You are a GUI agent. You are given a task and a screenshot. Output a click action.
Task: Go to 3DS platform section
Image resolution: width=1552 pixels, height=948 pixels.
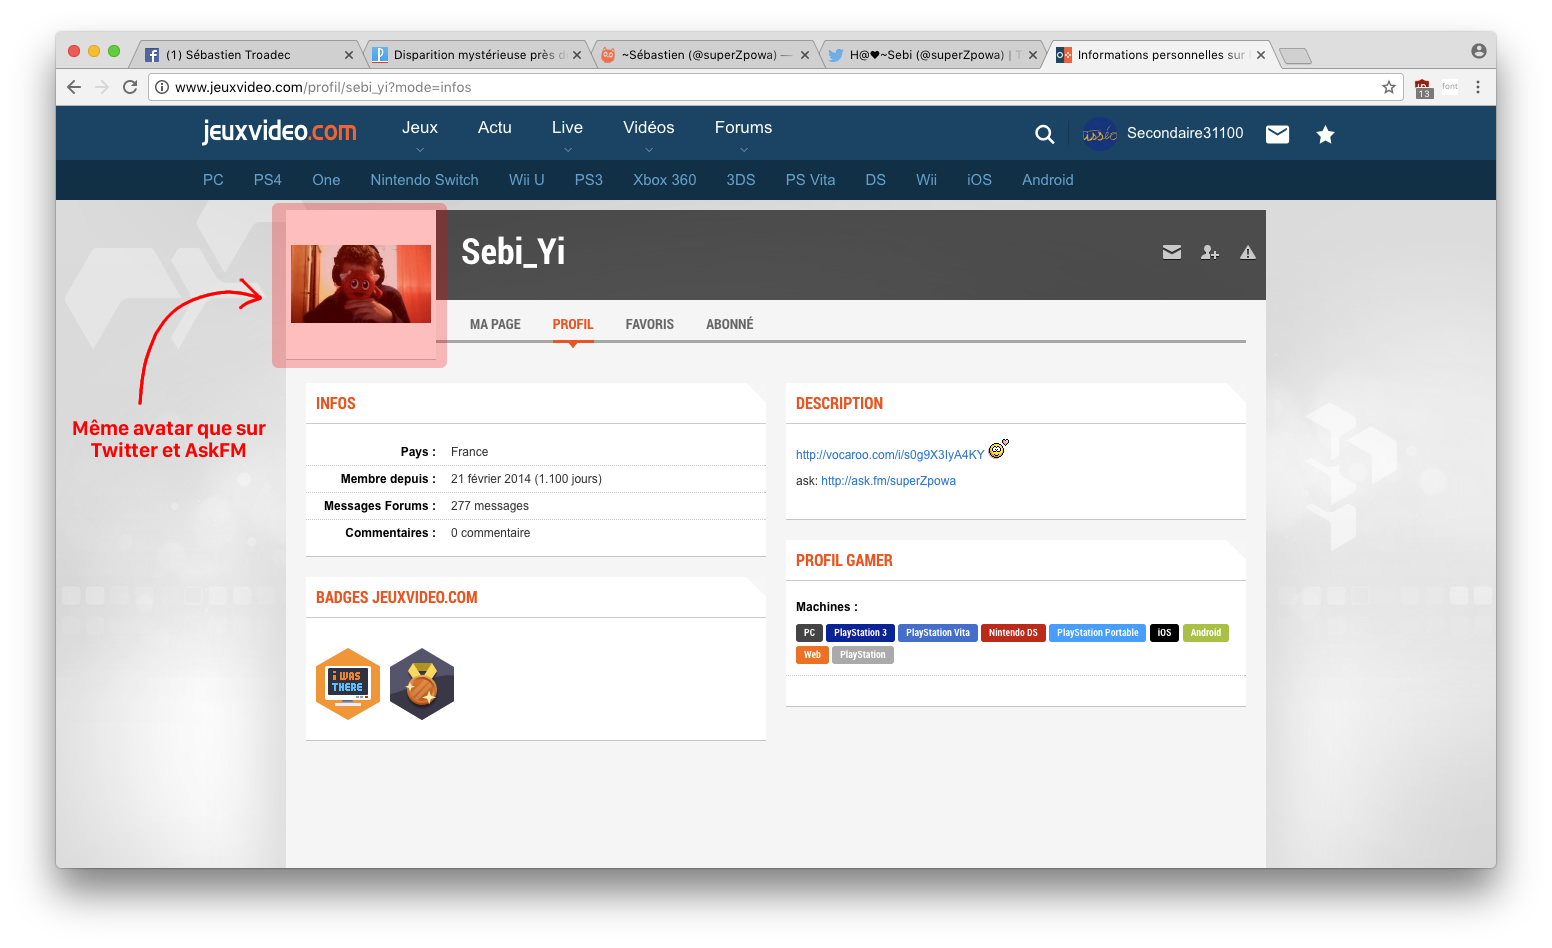click(741, 180)
